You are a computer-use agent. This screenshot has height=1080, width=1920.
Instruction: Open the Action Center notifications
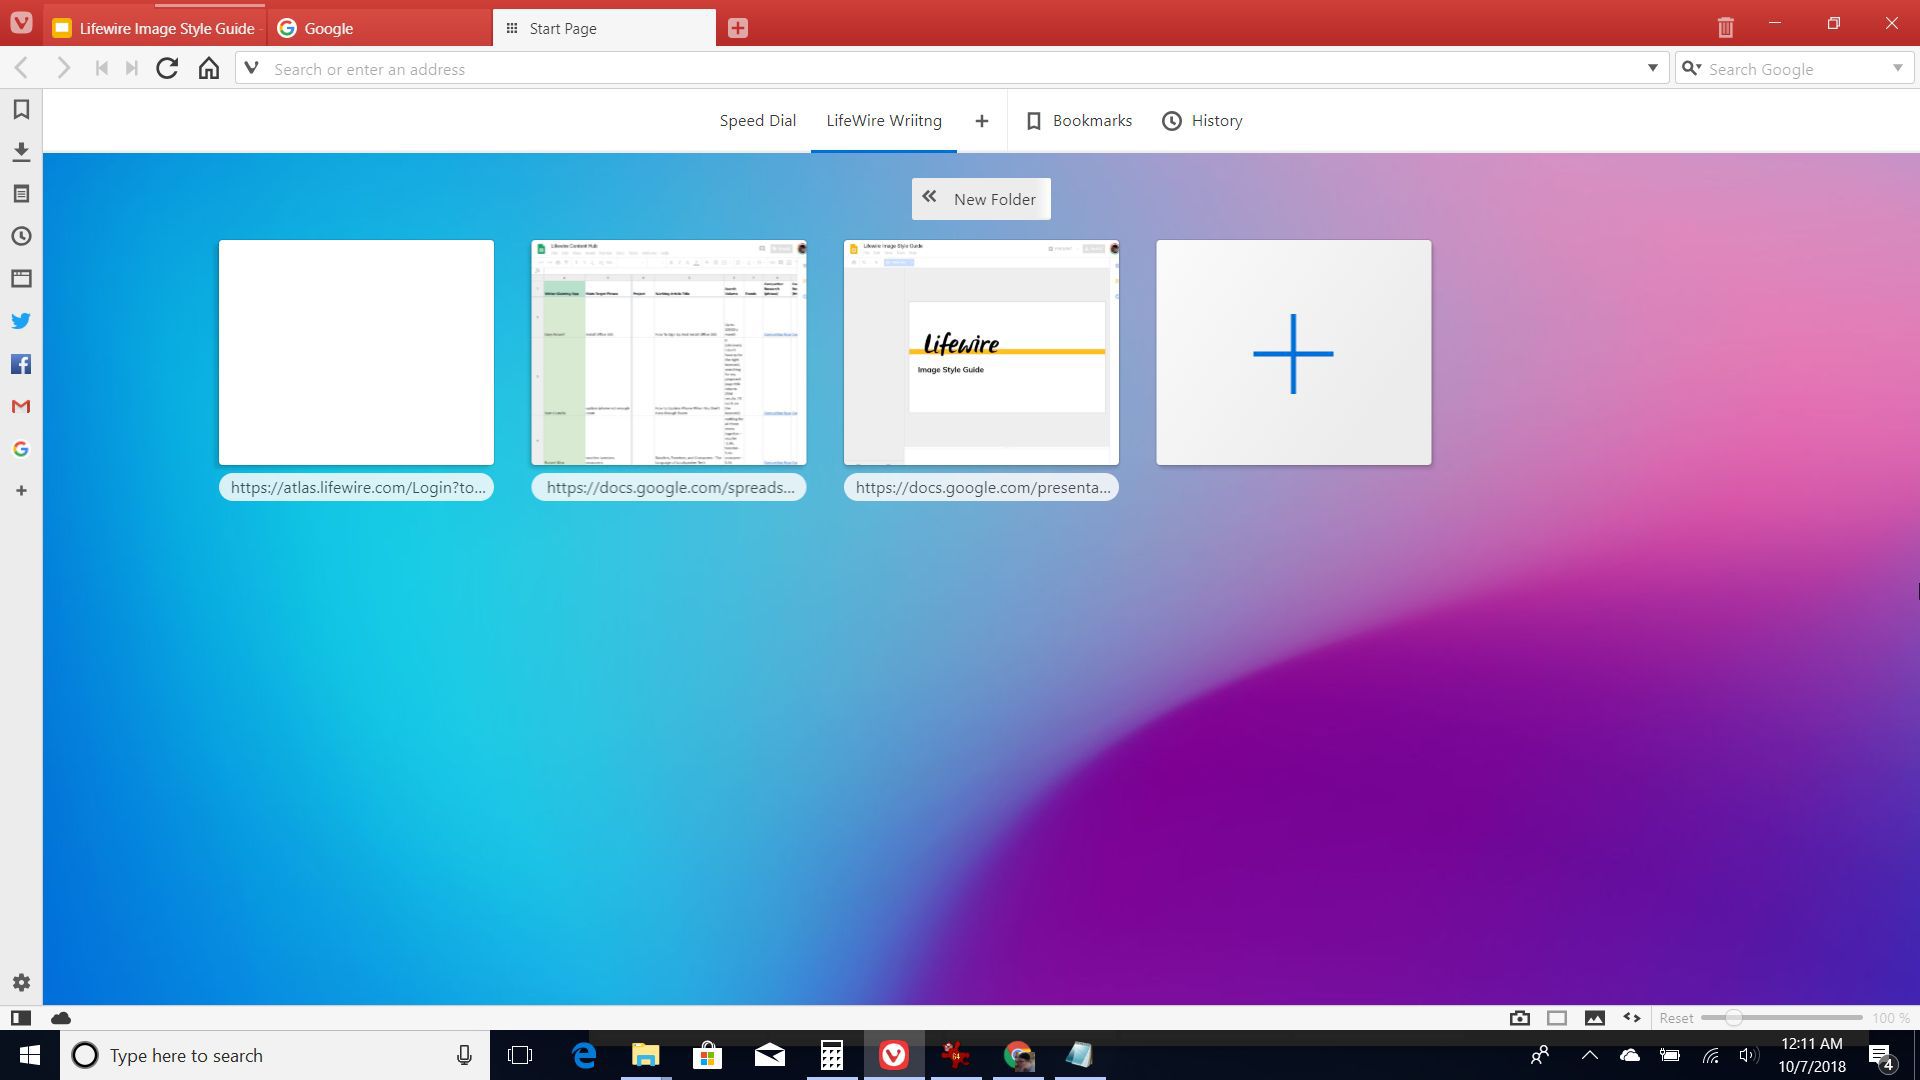click(1881, 1056)
